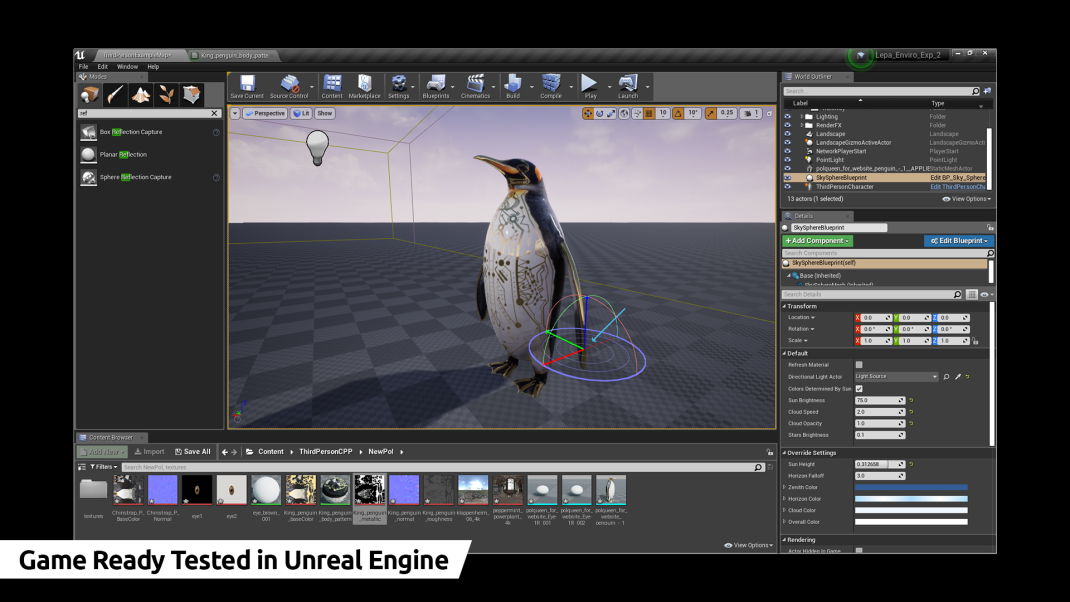The image size is (1070, 602).
Task: Toggle visibility eye for PointLight actor
Action: coord(787,160)
